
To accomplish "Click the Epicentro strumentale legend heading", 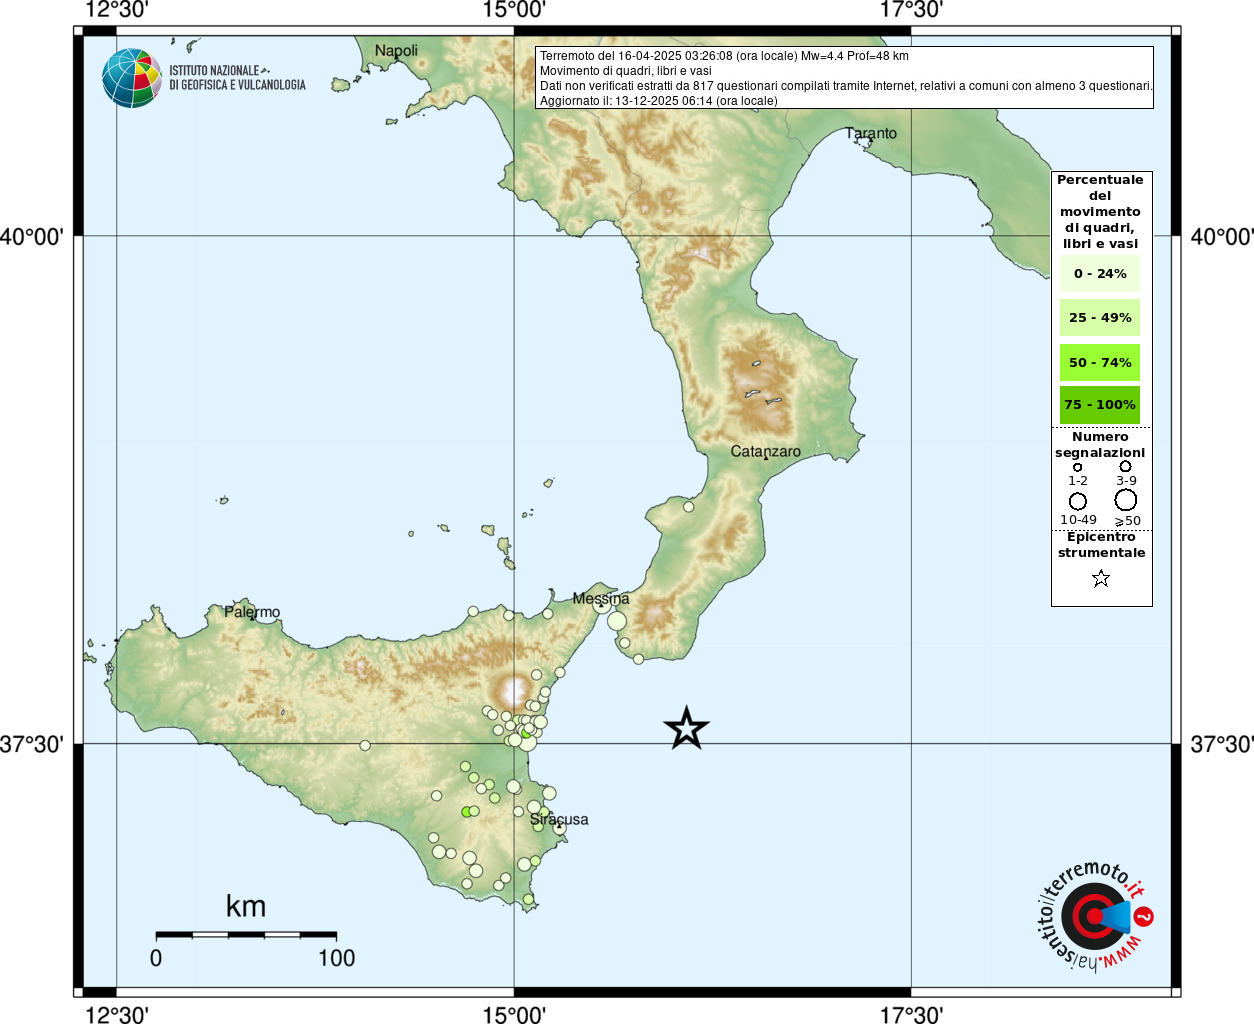I will pyautogui.click(x=1101, y=545).
